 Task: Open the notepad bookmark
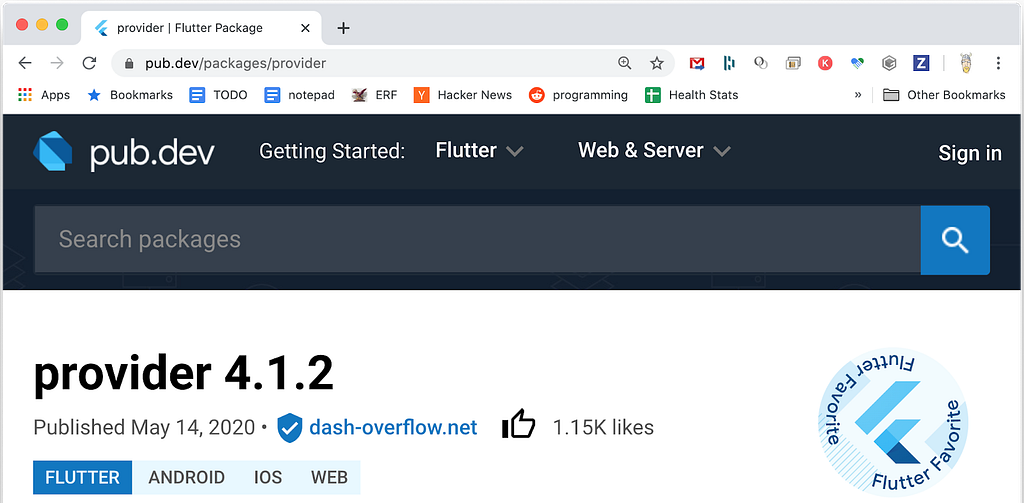pos(300,95)
